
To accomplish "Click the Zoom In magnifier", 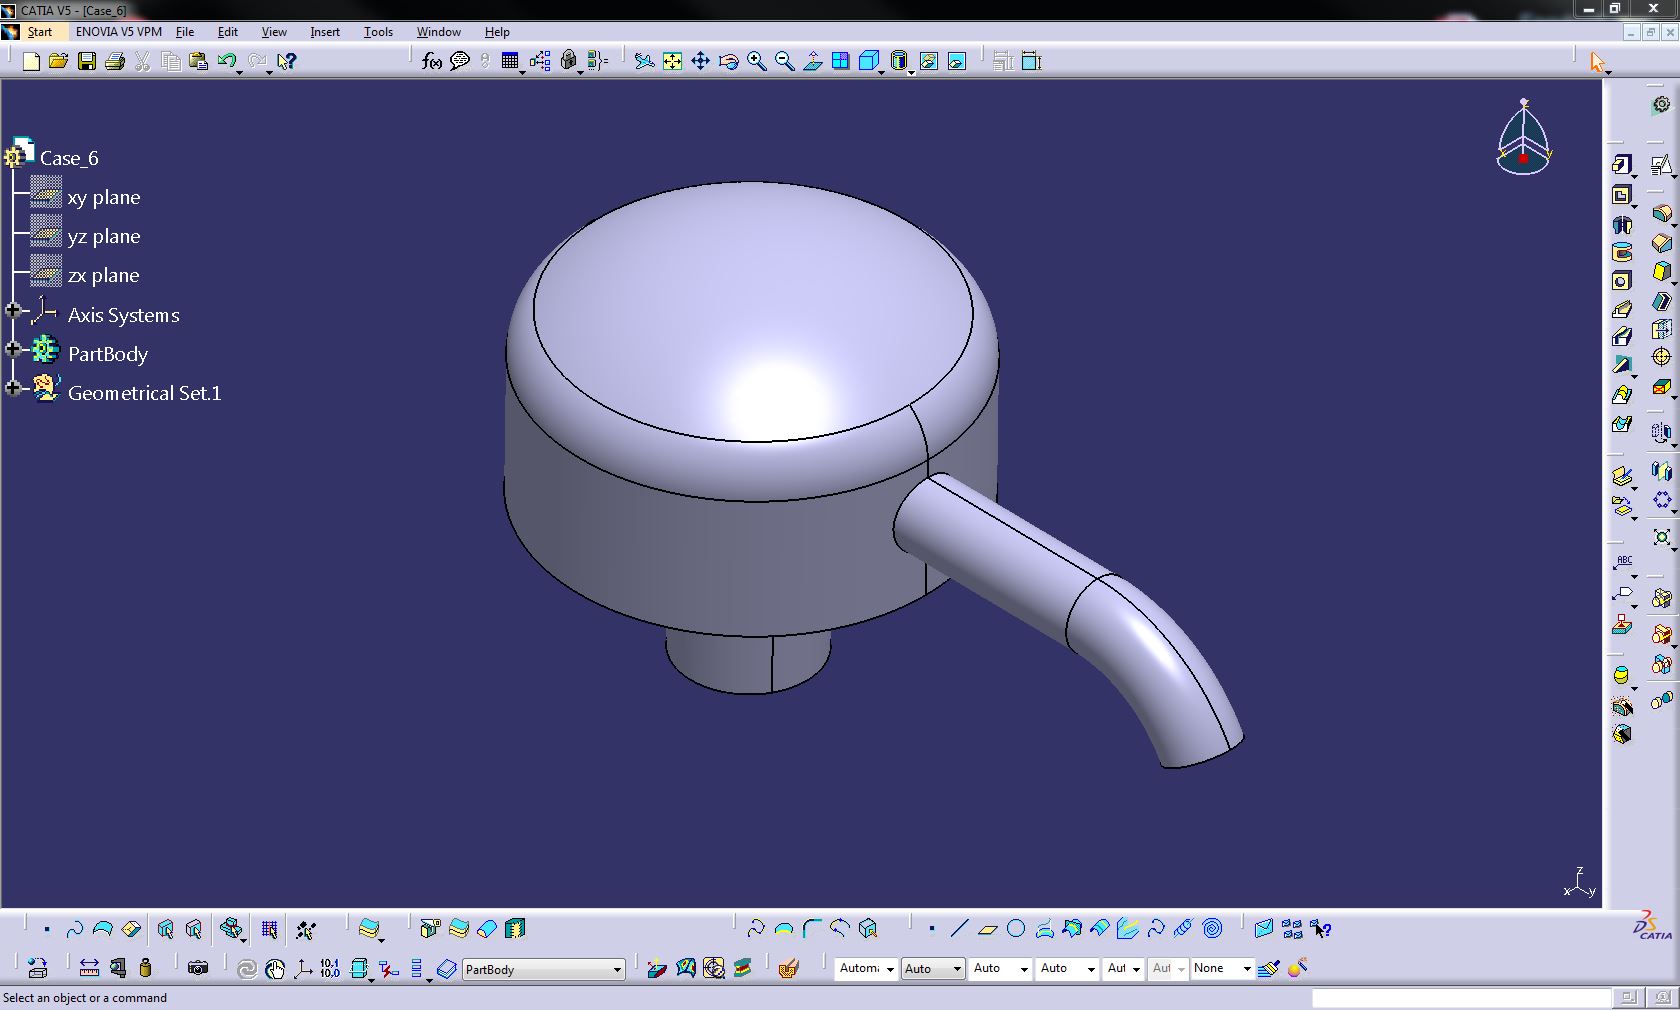I will click(x=757, y=61).
